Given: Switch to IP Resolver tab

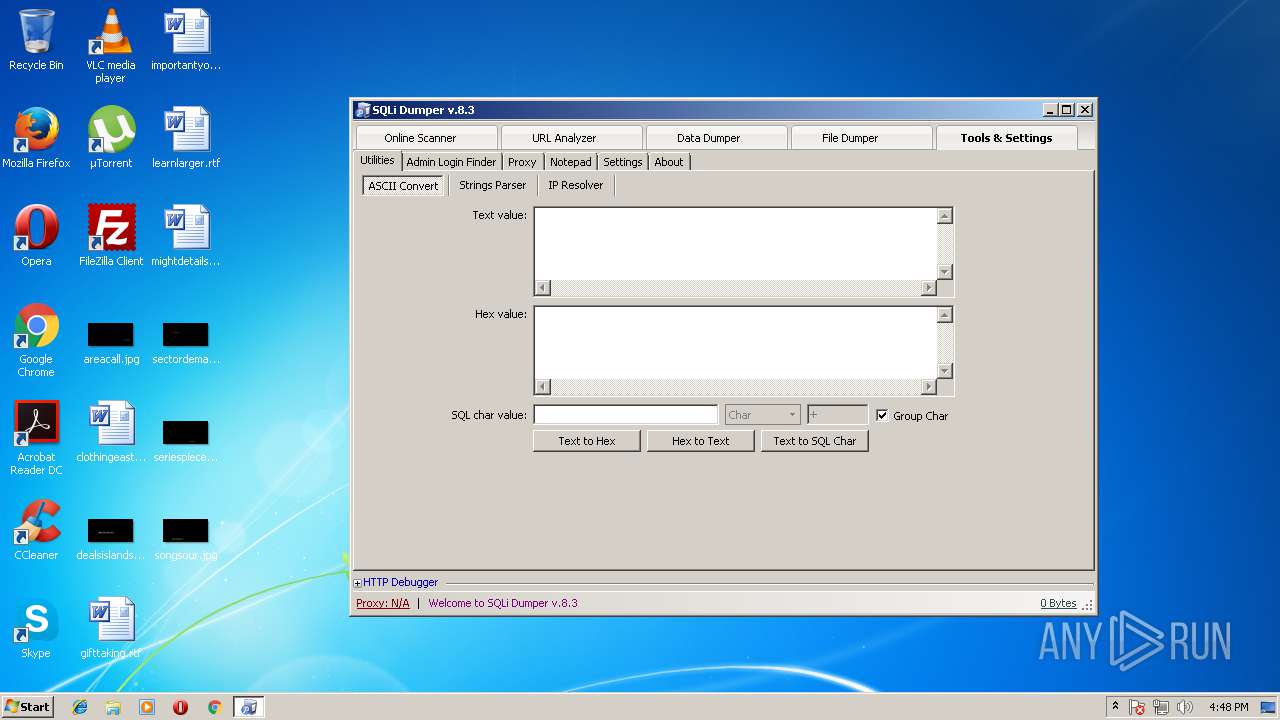Looking at the screenshot, I should [575, 185].
